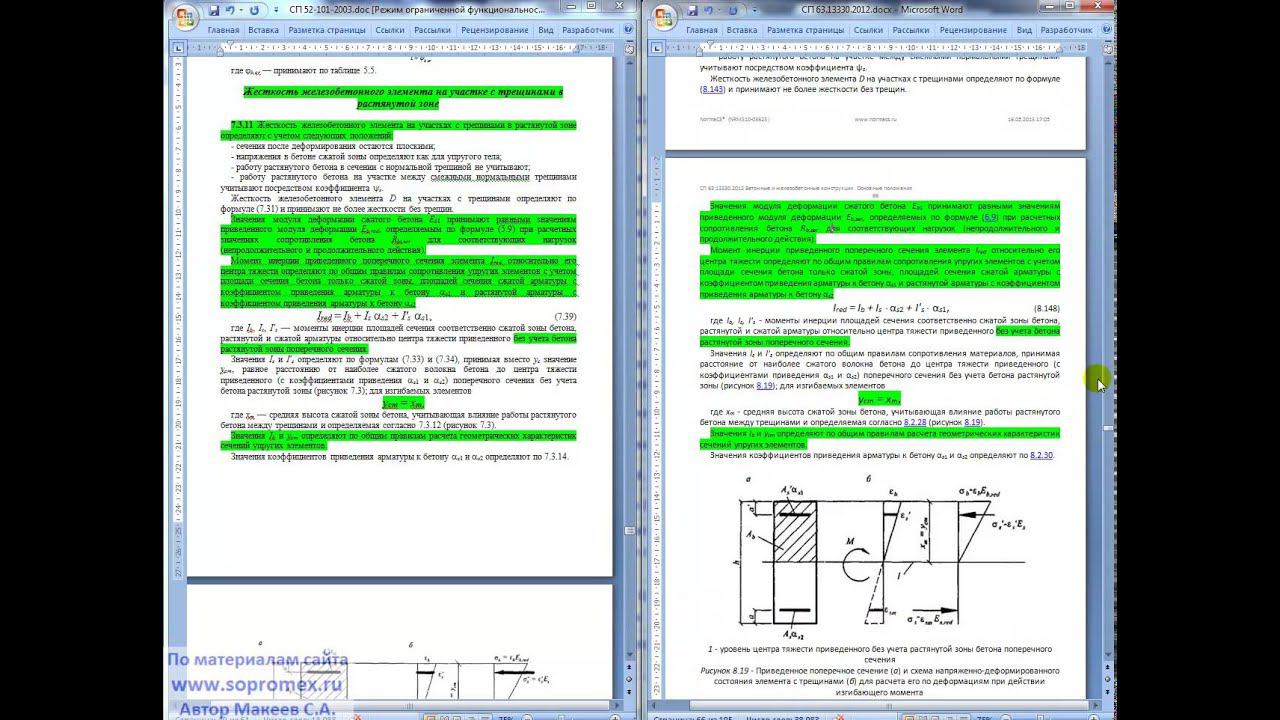
Task: Save the СП 52-101-2003.doc document
Action: pyautogui.click(x=213, y=11)
